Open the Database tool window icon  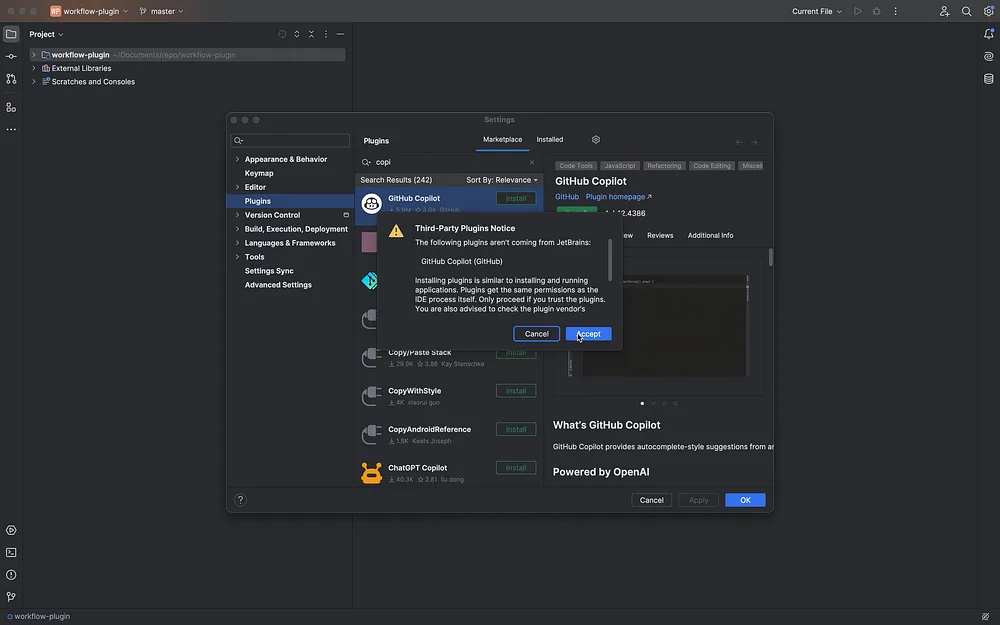coord(989,79)
